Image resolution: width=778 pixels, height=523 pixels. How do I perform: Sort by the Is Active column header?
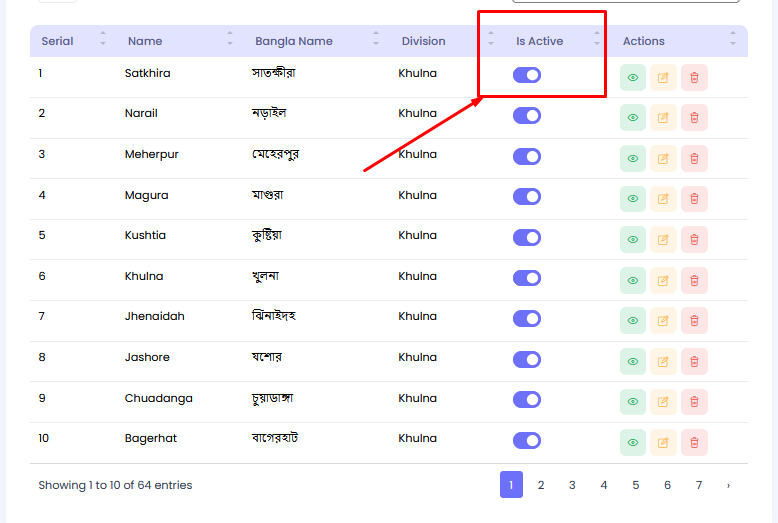pos(539,41)
